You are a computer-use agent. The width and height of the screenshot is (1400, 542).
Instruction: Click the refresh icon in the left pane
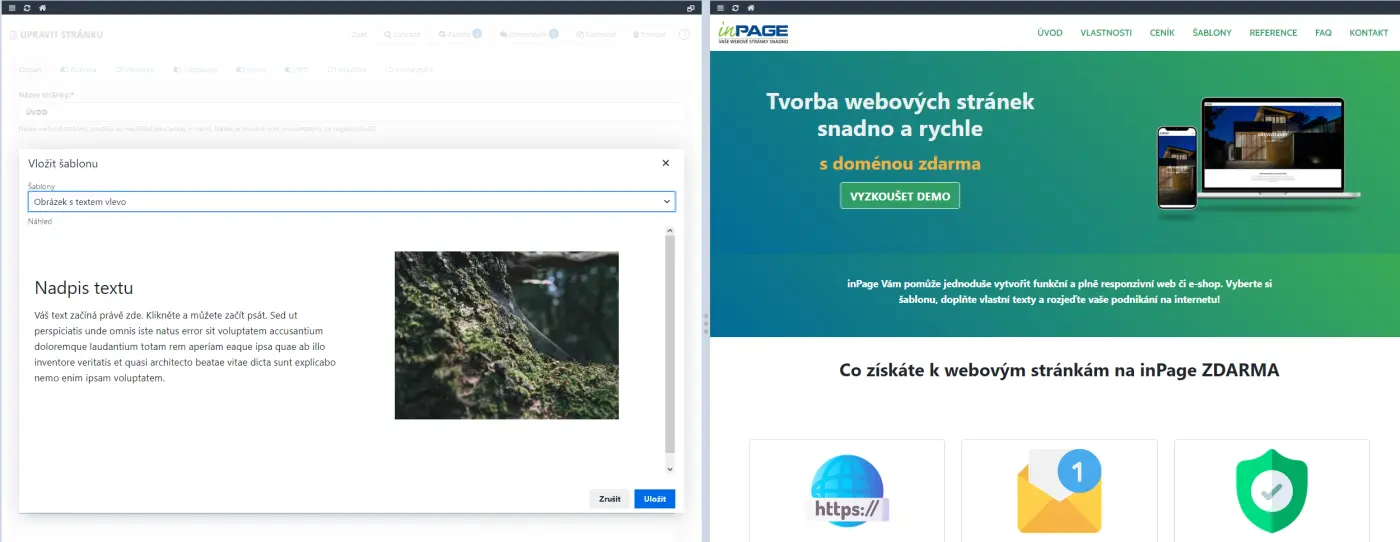pos(26,7)
